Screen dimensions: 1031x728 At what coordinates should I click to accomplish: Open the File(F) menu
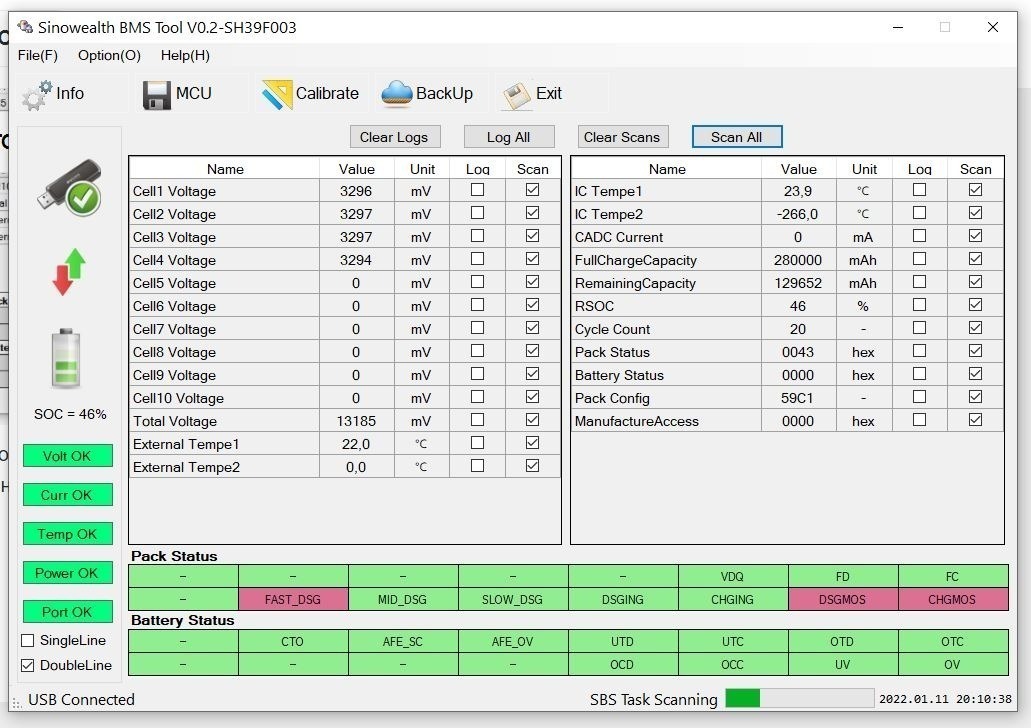(37, 55)
